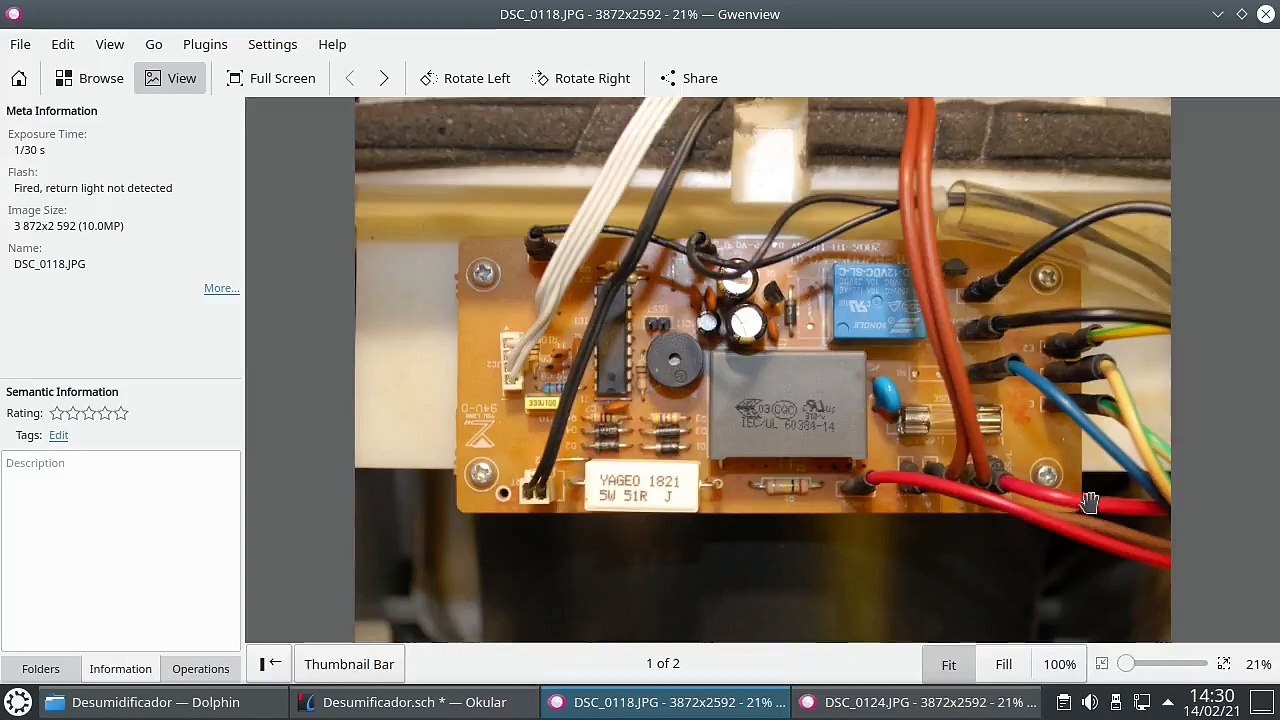Image resolution: width=1280 pixels, height=720 pixels.
Task: Click the "1/30 s" exposure time value
Action: 30,150
